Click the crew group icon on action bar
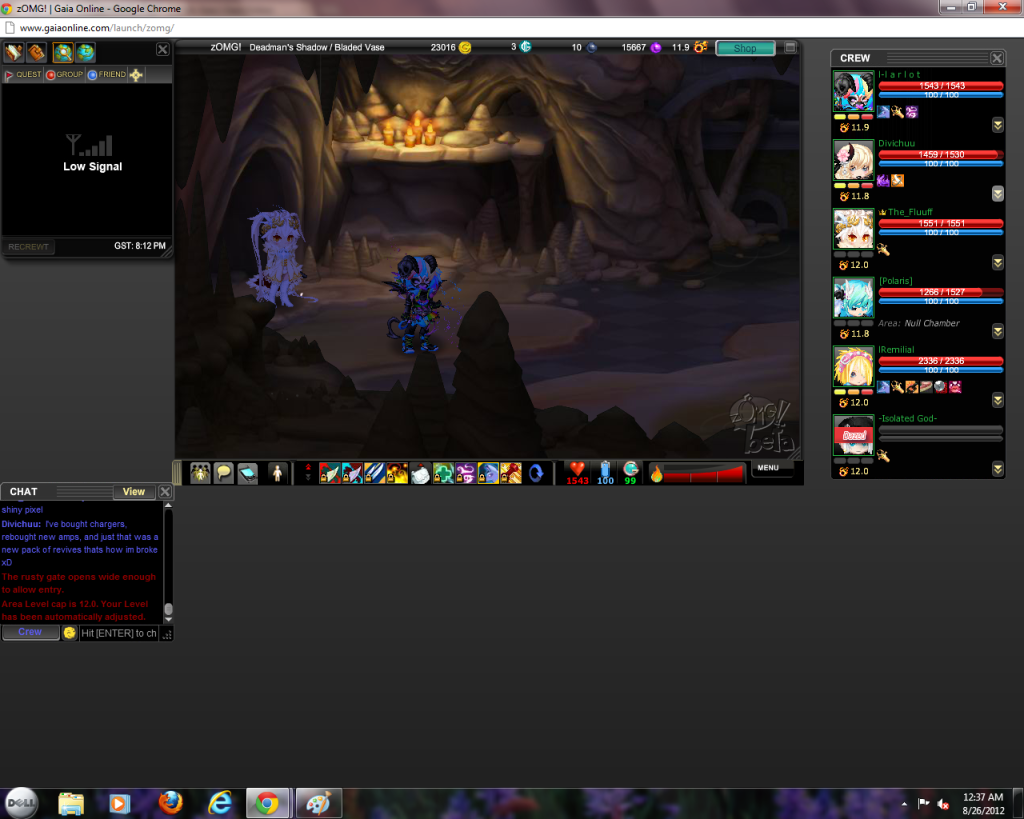The height and width of the screenshot is (819, 1024). click(x=200, y=473)
